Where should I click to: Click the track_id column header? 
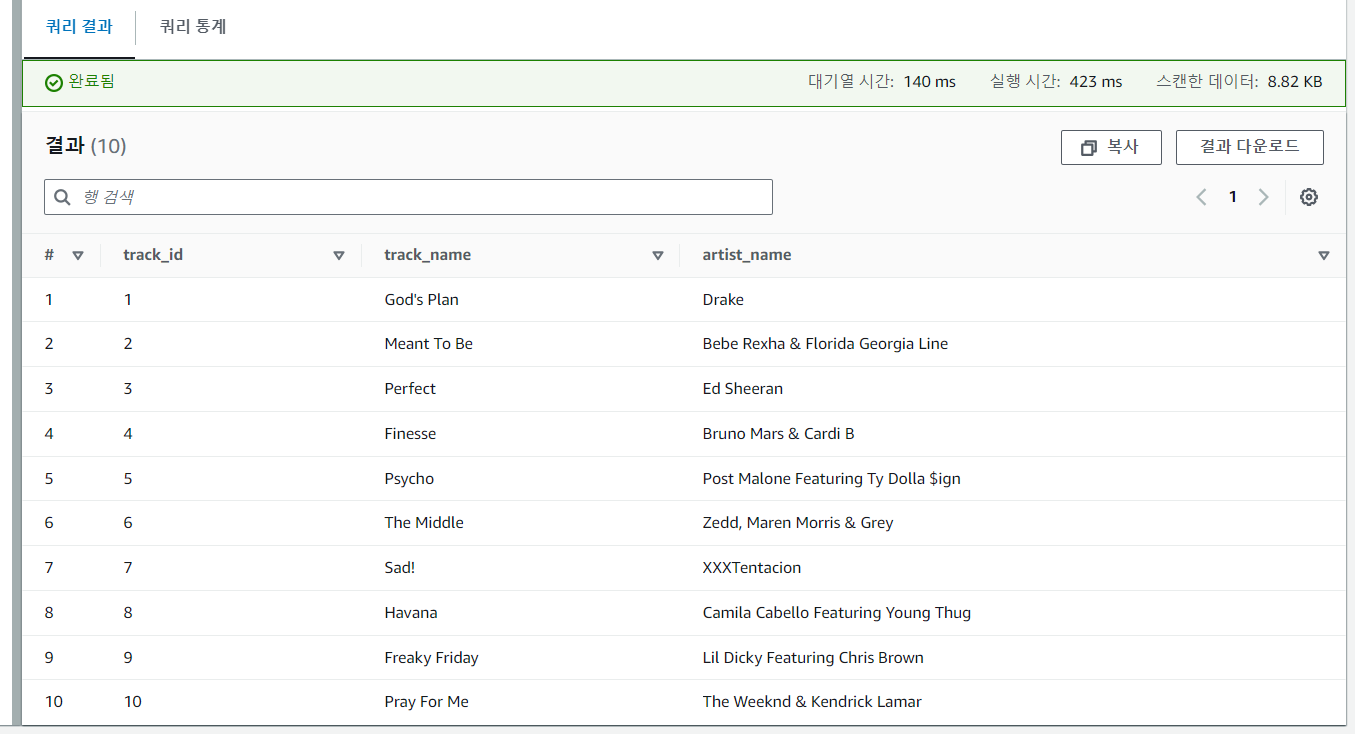153,255
